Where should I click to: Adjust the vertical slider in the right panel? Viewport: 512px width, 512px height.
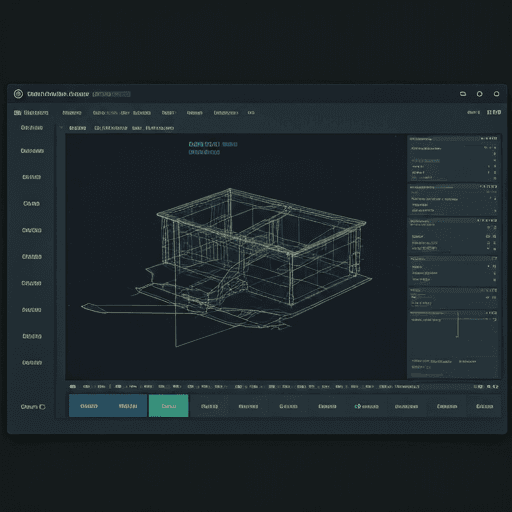[x=458, y=324]
